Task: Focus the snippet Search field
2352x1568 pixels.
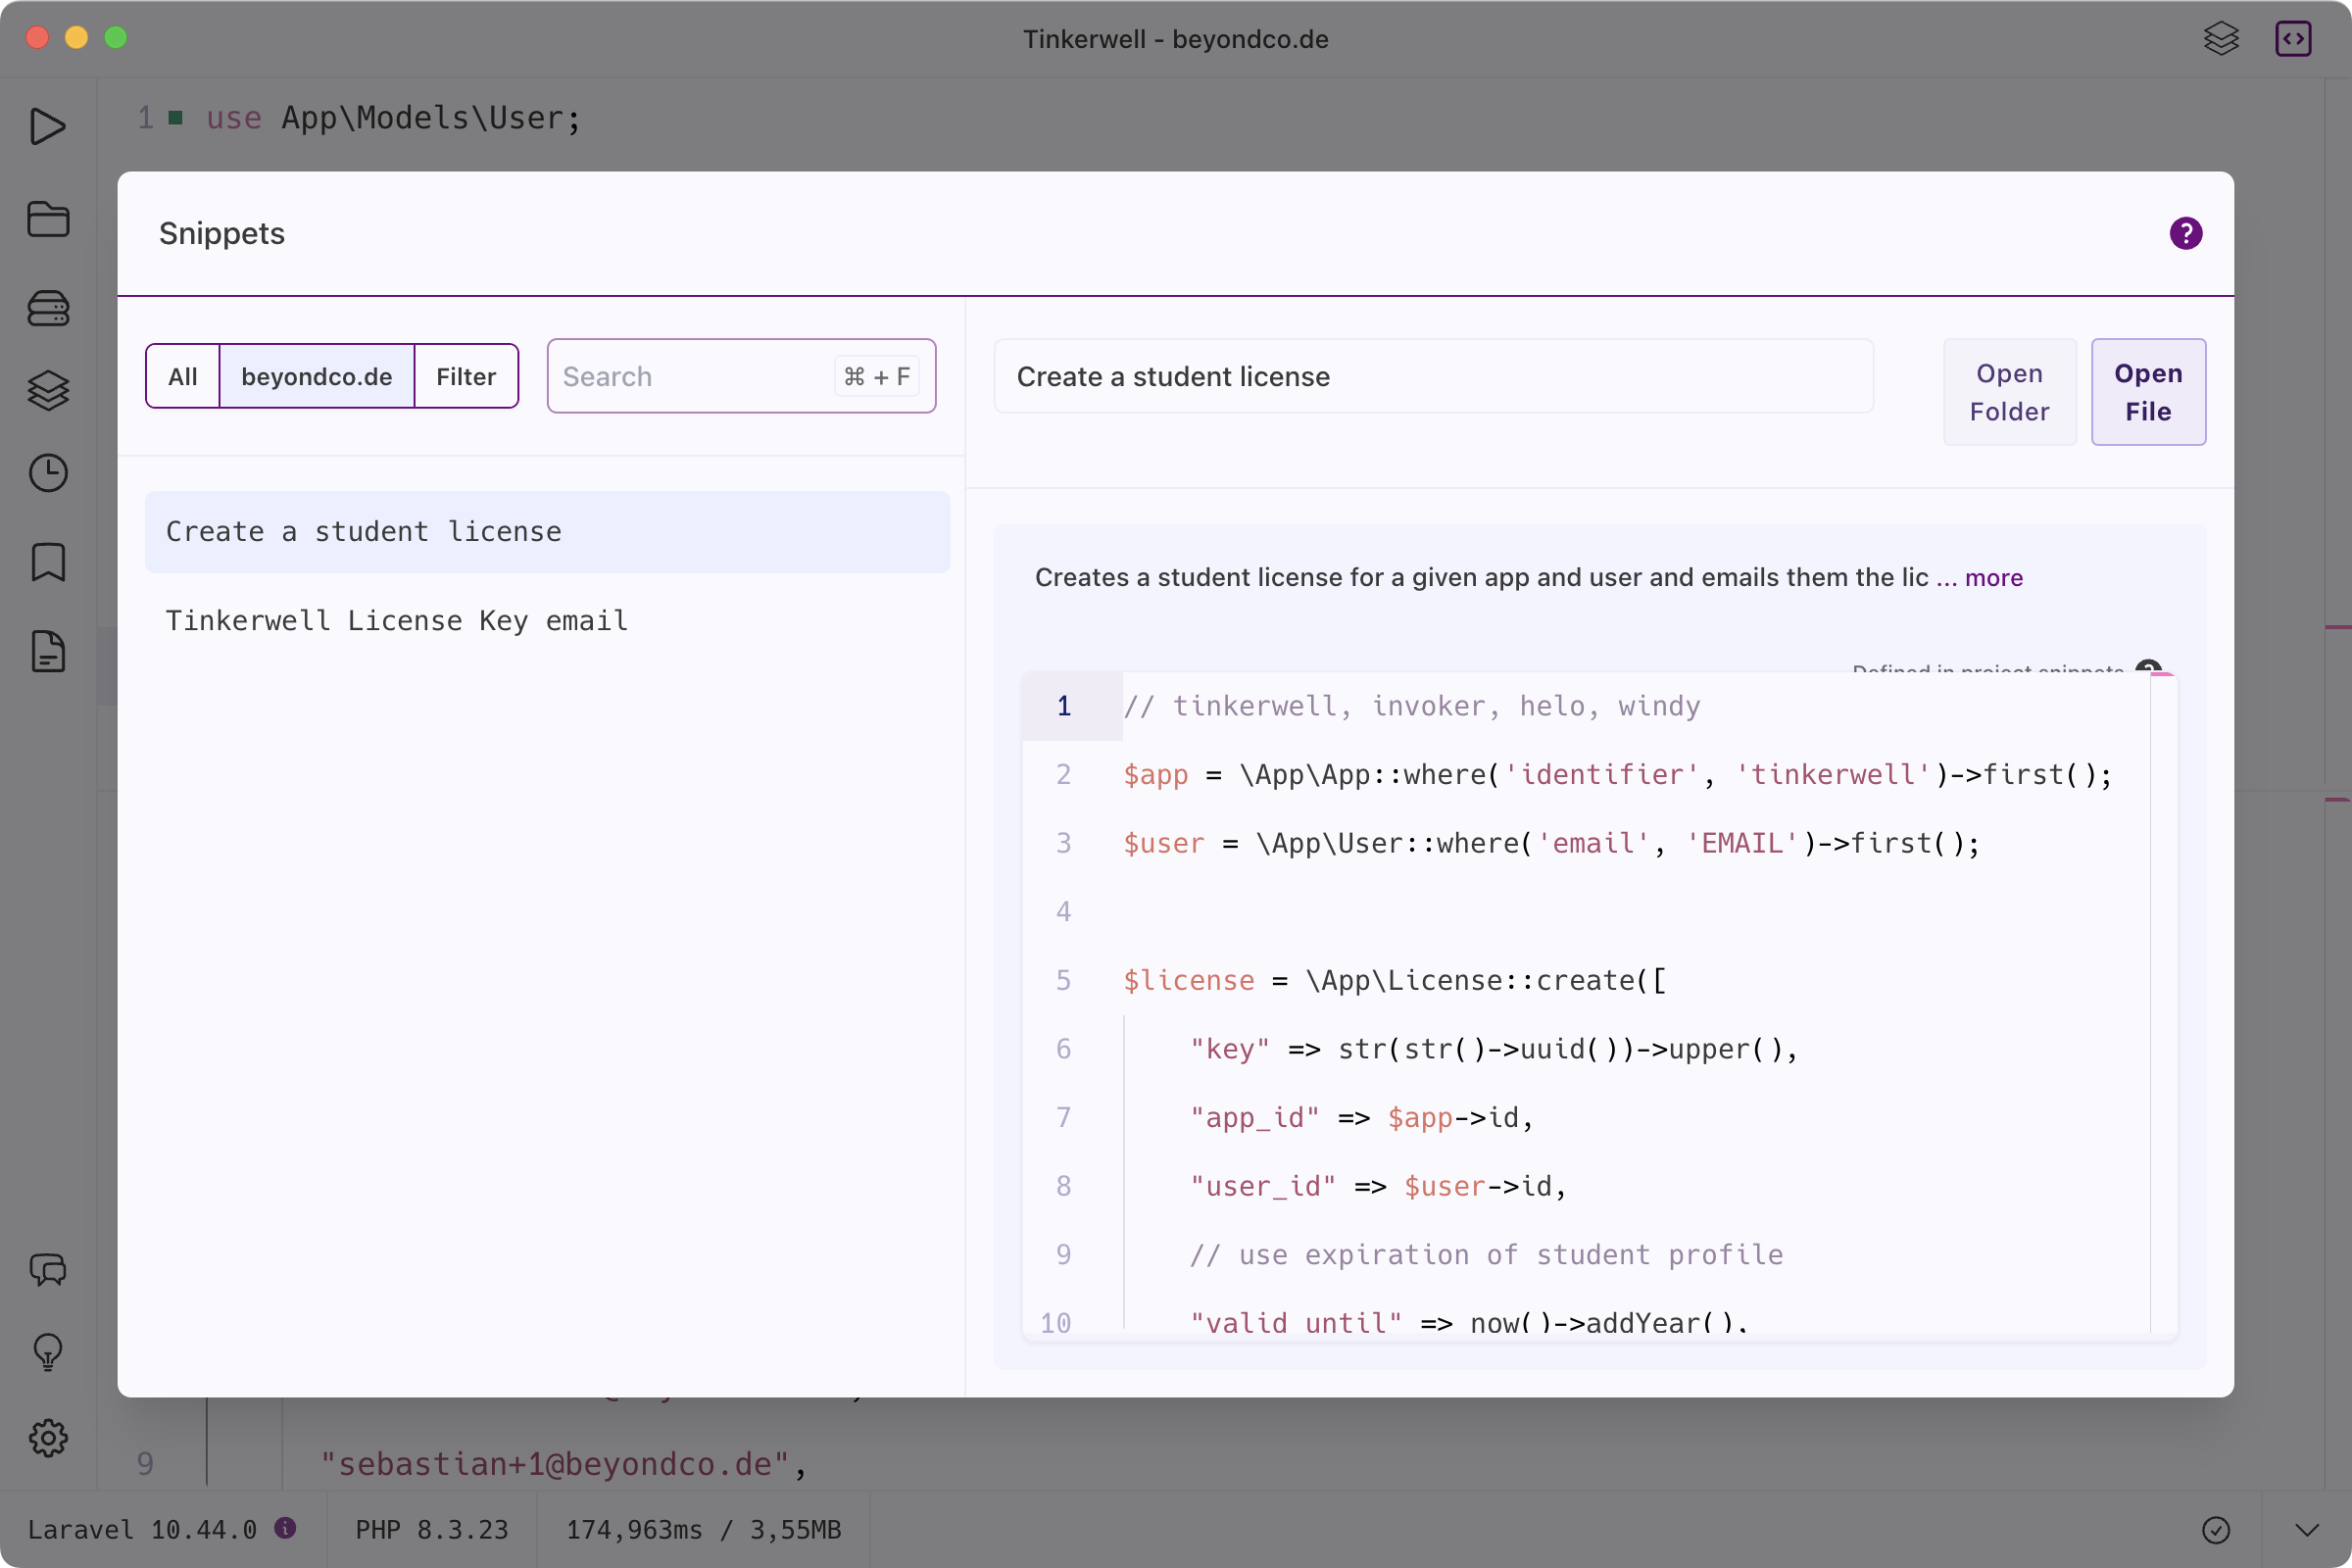Action: click(741, 376)
